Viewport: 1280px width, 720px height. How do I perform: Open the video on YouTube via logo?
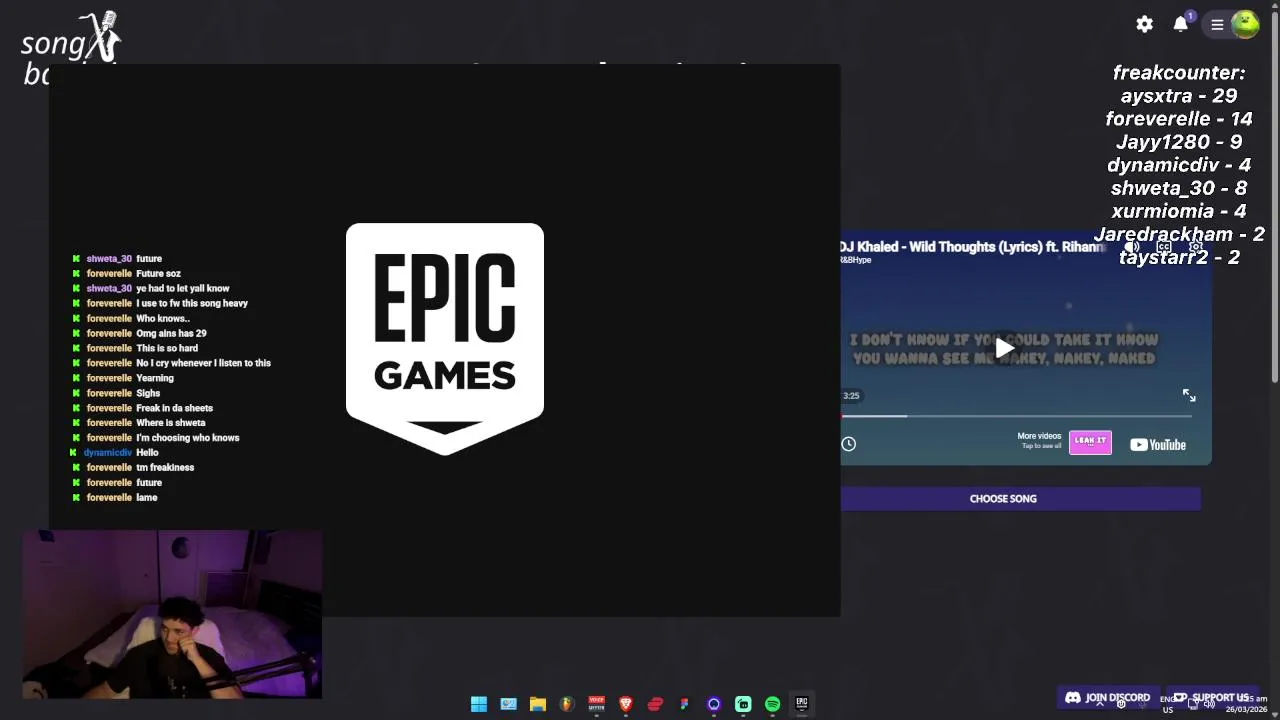click(x=1158, y=445)
